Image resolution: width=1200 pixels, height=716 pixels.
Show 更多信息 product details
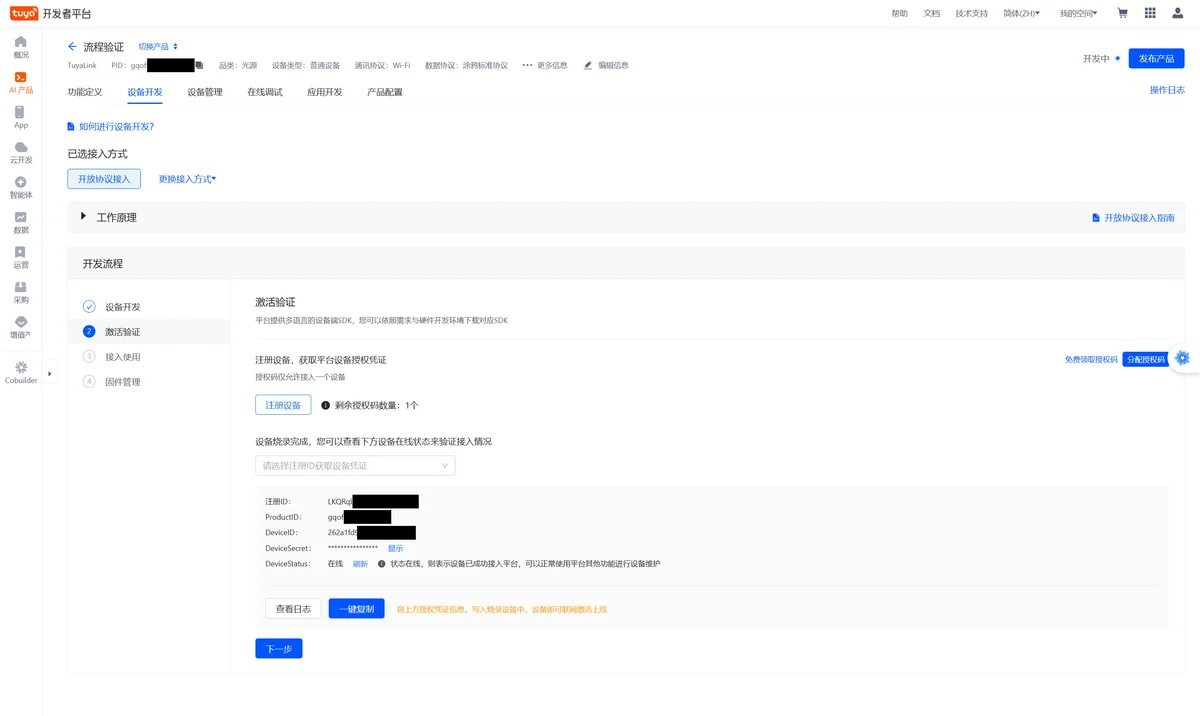(x=545, y=65)
